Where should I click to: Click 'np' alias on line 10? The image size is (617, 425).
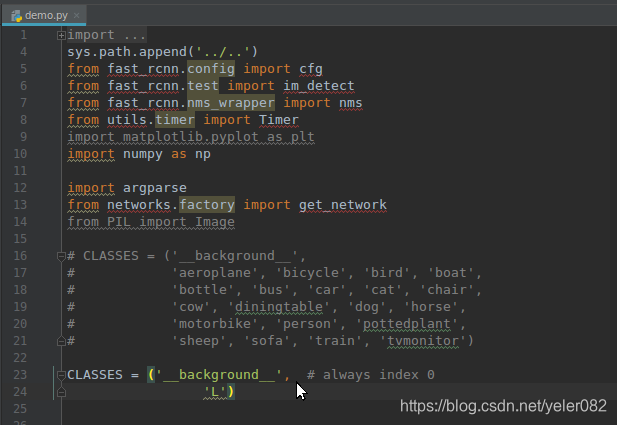tap(203, 154)
